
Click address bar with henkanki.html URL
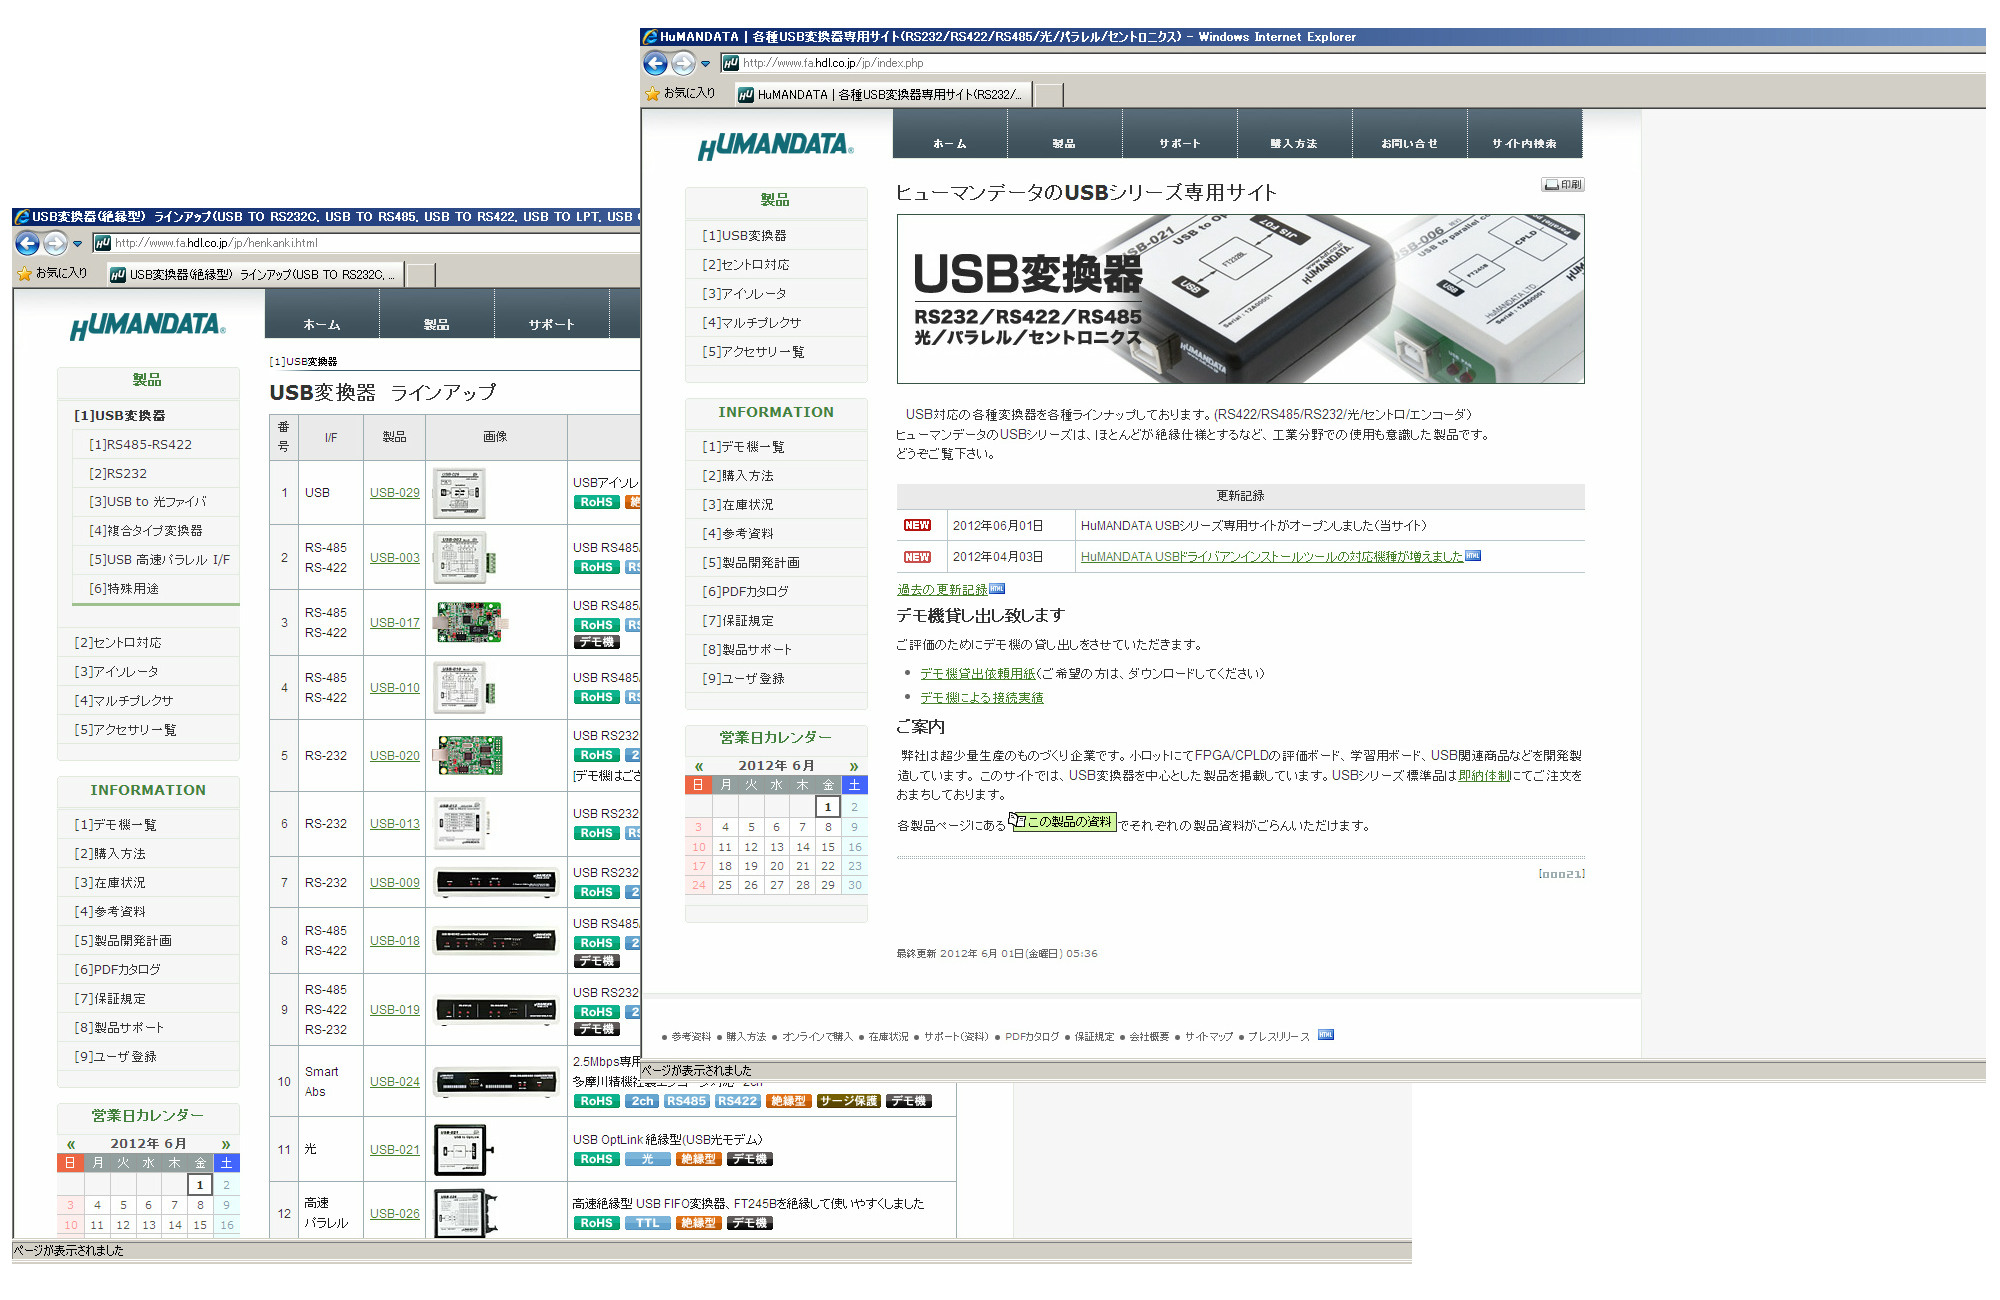[367, 243]
